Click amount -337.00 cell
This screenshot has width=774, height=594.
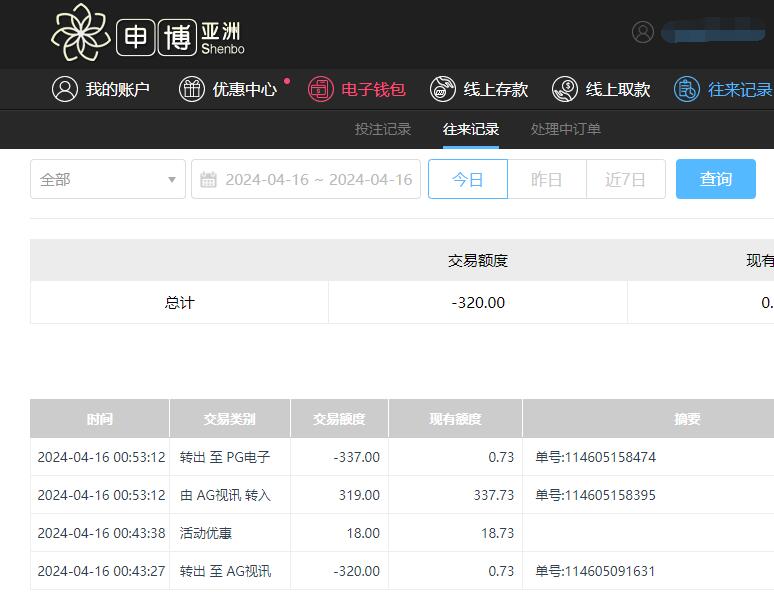click(x=340, y=457)
